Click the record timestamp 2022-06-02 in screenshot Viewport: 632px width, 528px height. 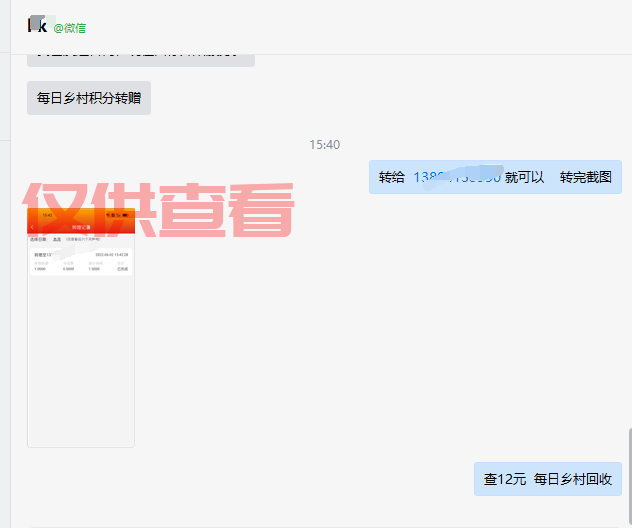coord(111,255)
